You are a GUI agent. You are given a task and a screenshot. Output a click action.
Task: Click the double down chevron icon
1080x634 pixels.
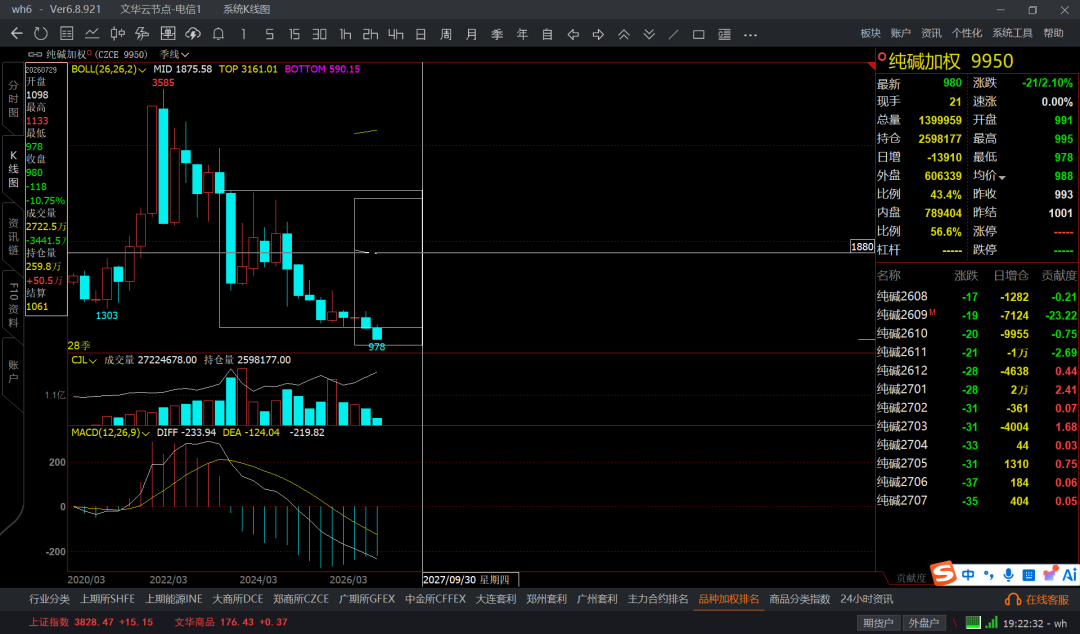click(x=649, y=34)
